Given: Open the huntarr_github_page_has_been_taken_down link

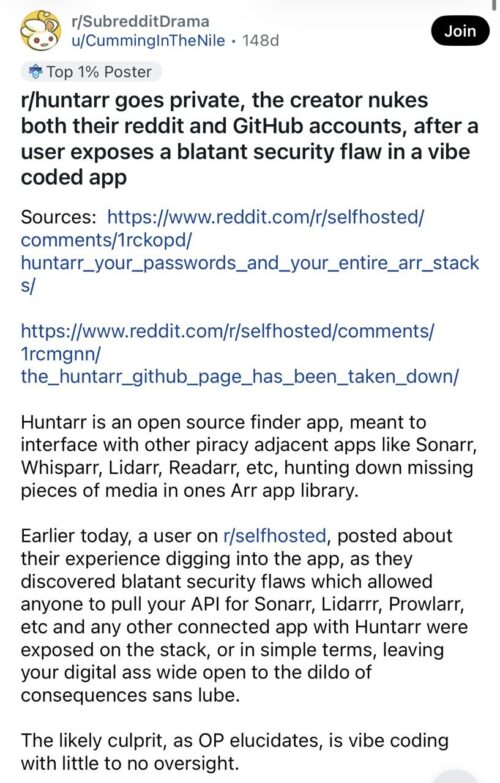Looking at the screenshot, I should tap(239, 354).
